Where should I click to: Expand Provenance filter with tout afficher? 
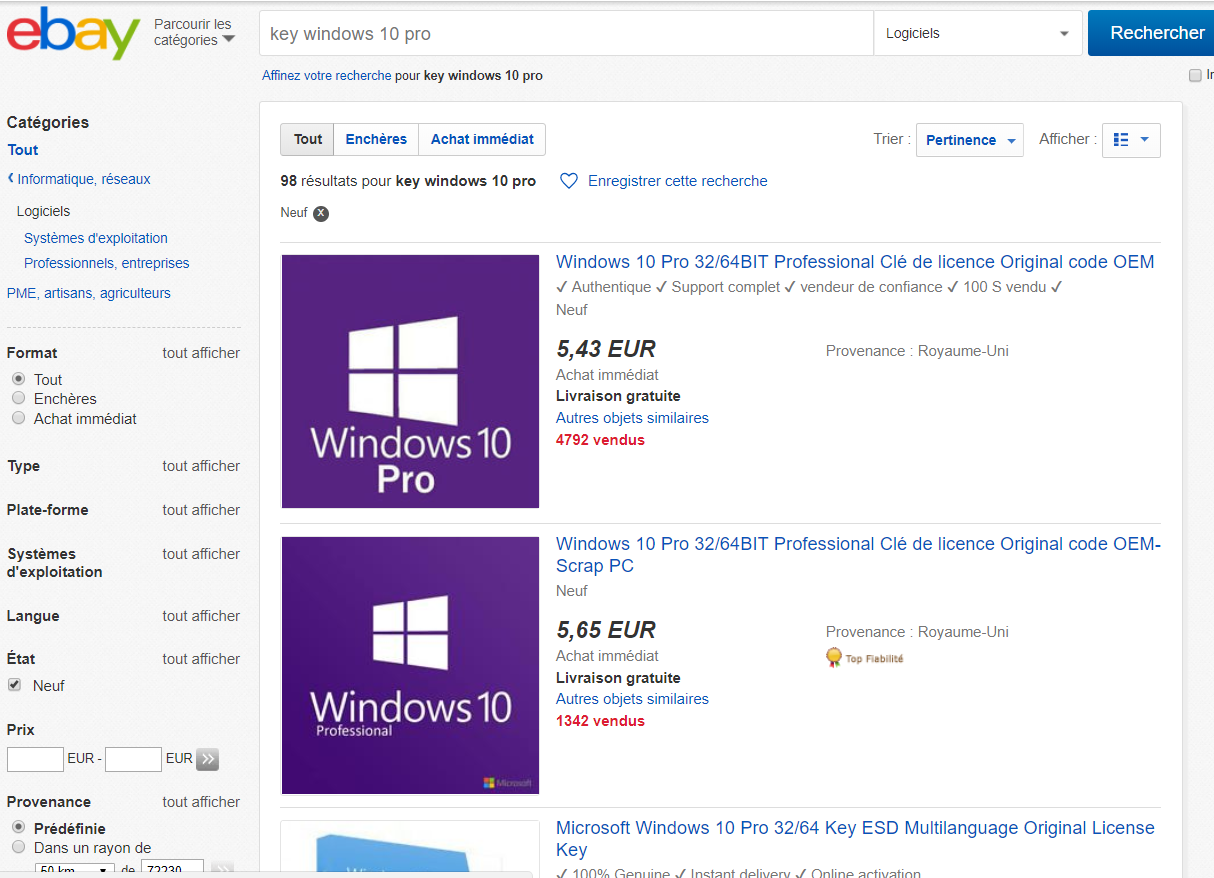pyautogui.click(x=201, y=802)
